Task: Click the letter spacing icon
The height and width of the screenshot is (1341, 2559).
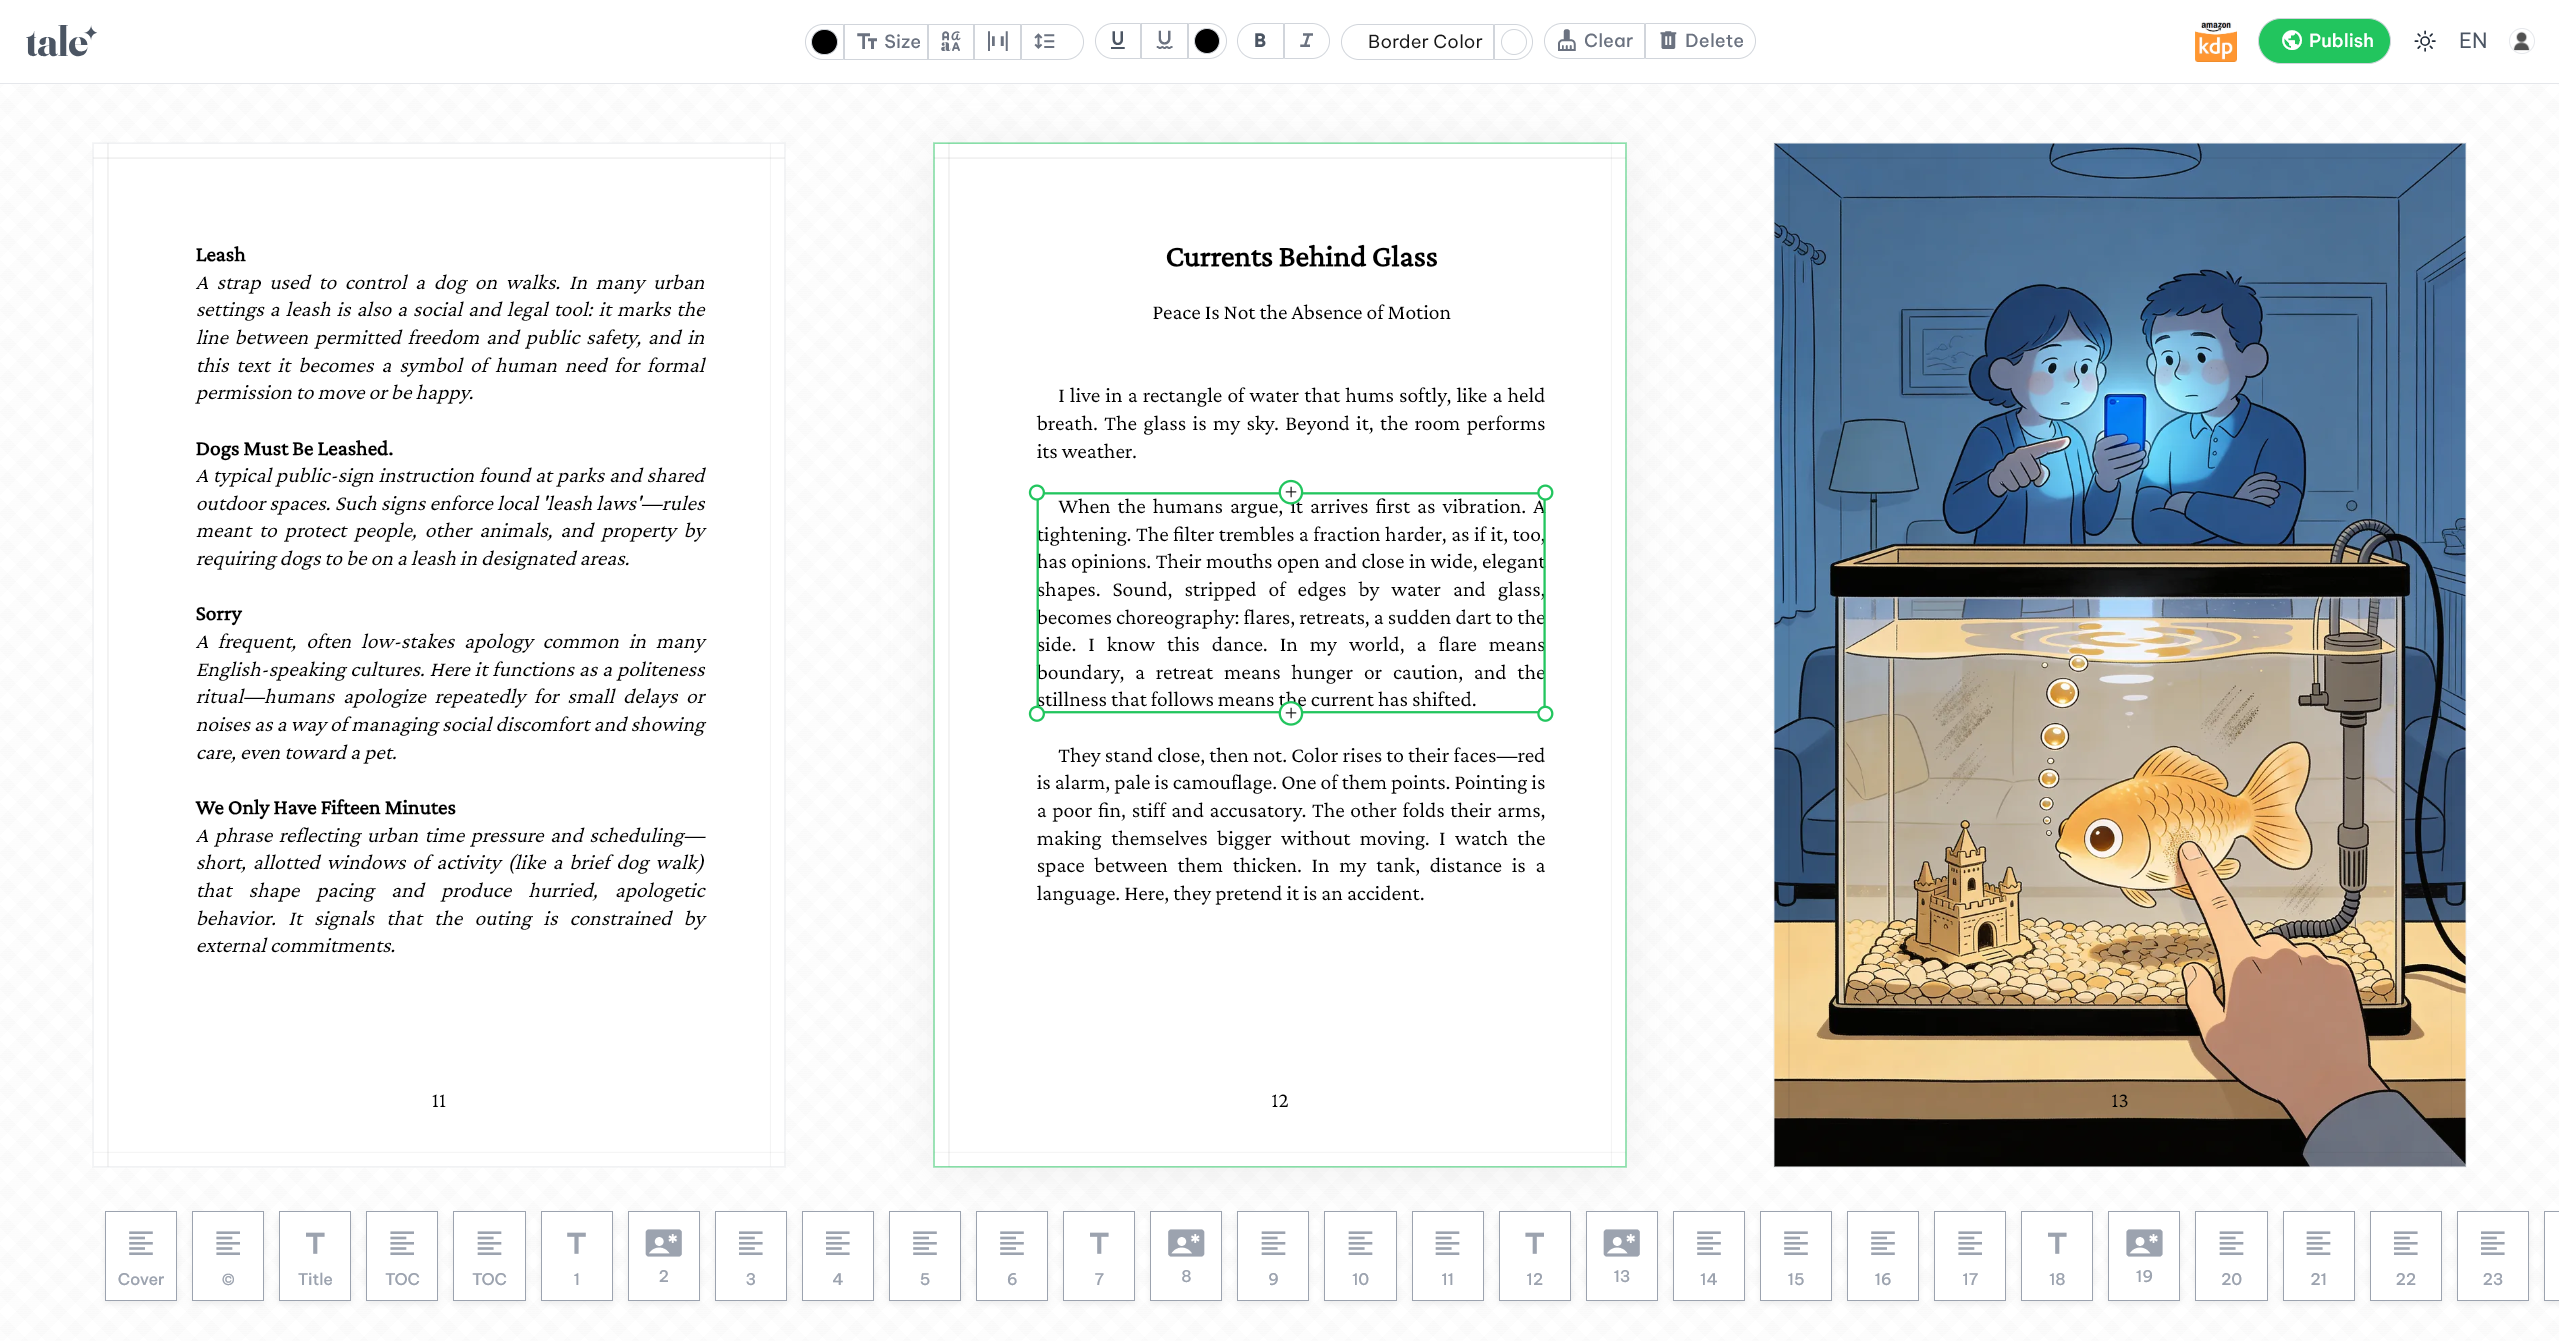Action: pyautogui.click(x=997, y=41)
